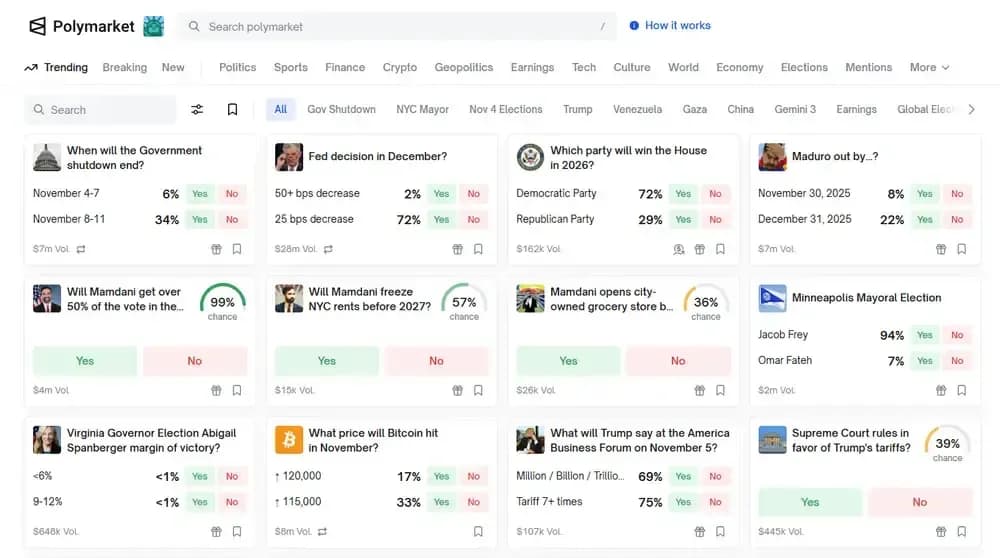Open the Politics category

coord(237,68)
